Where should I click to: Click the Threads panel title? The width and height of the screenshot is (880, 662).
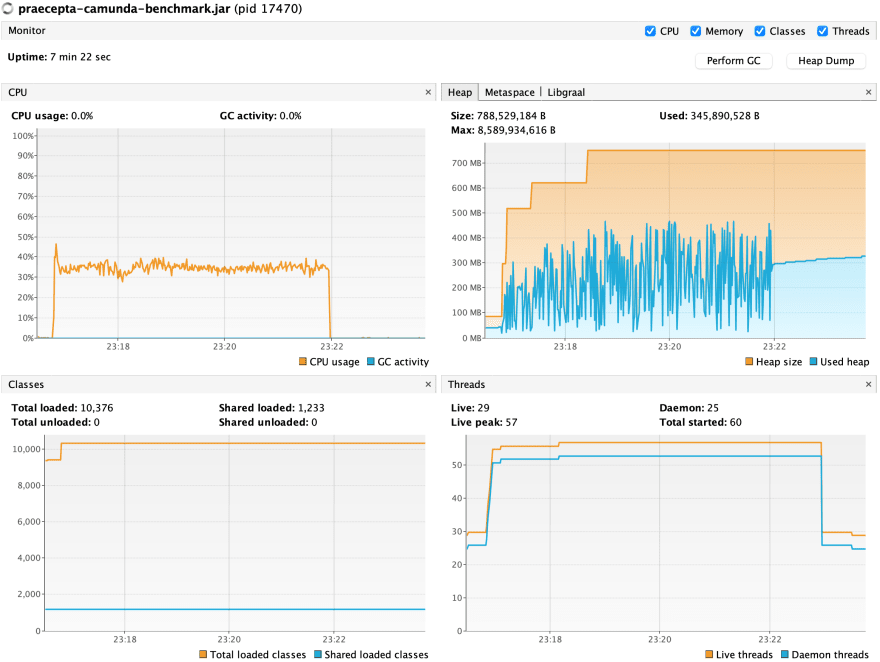[x=466, y=384]
